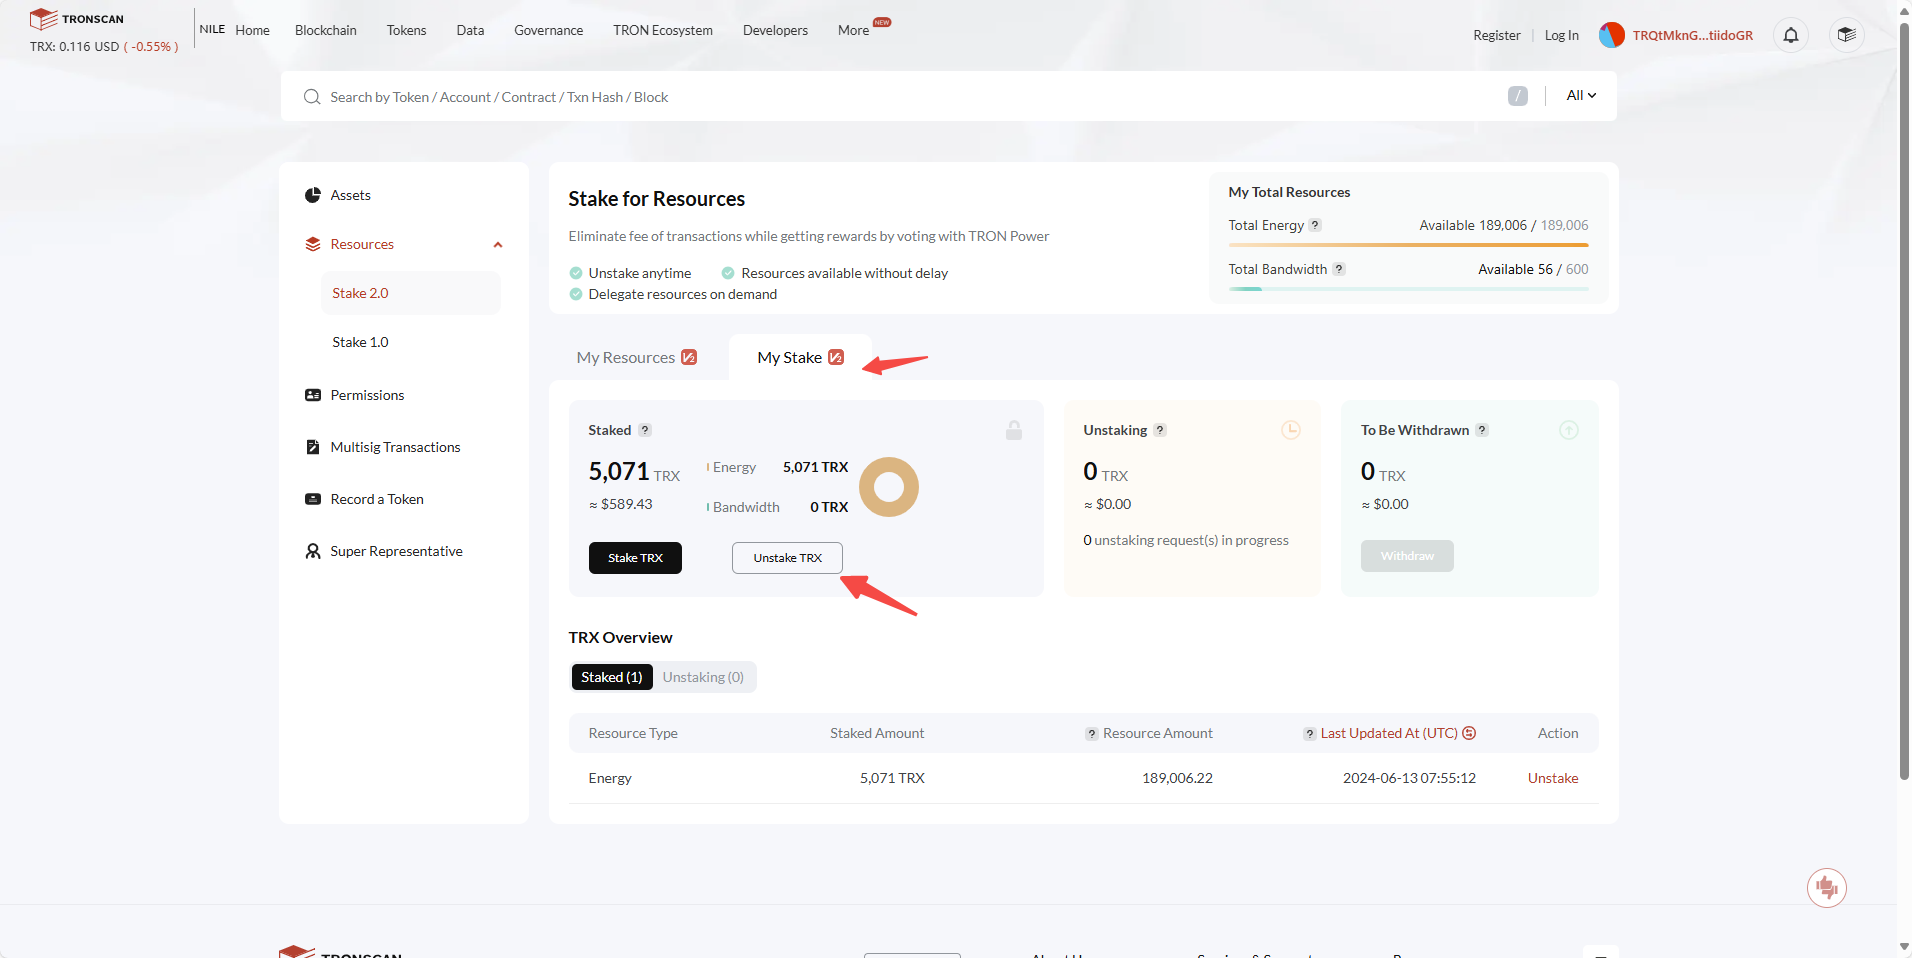Click the Staked help question mark
Viewport: 1912px width, 958px height.
645,430
